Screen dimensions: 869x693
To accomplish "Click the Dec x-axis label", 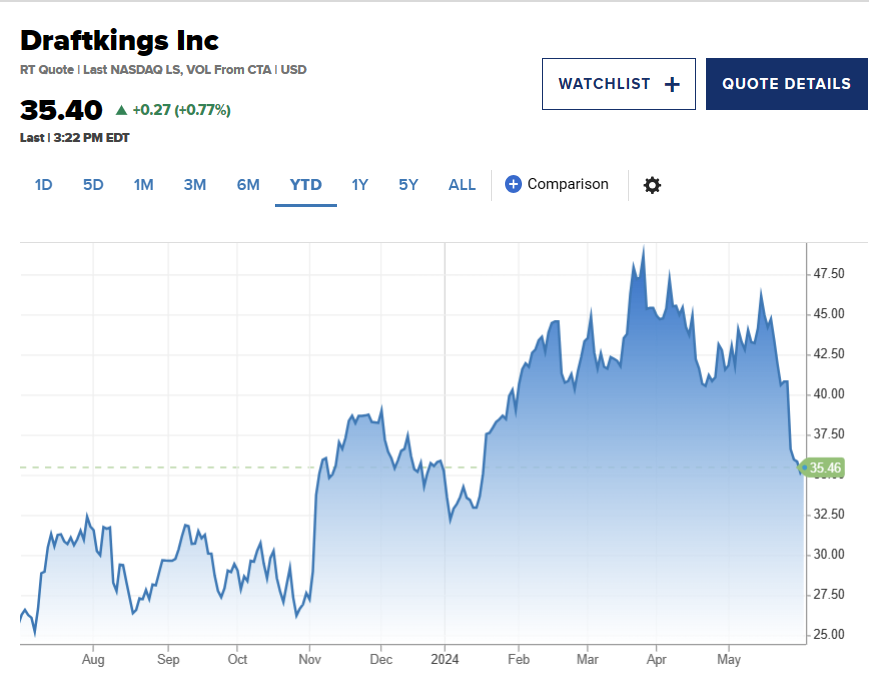I will [x=381, y=660].
